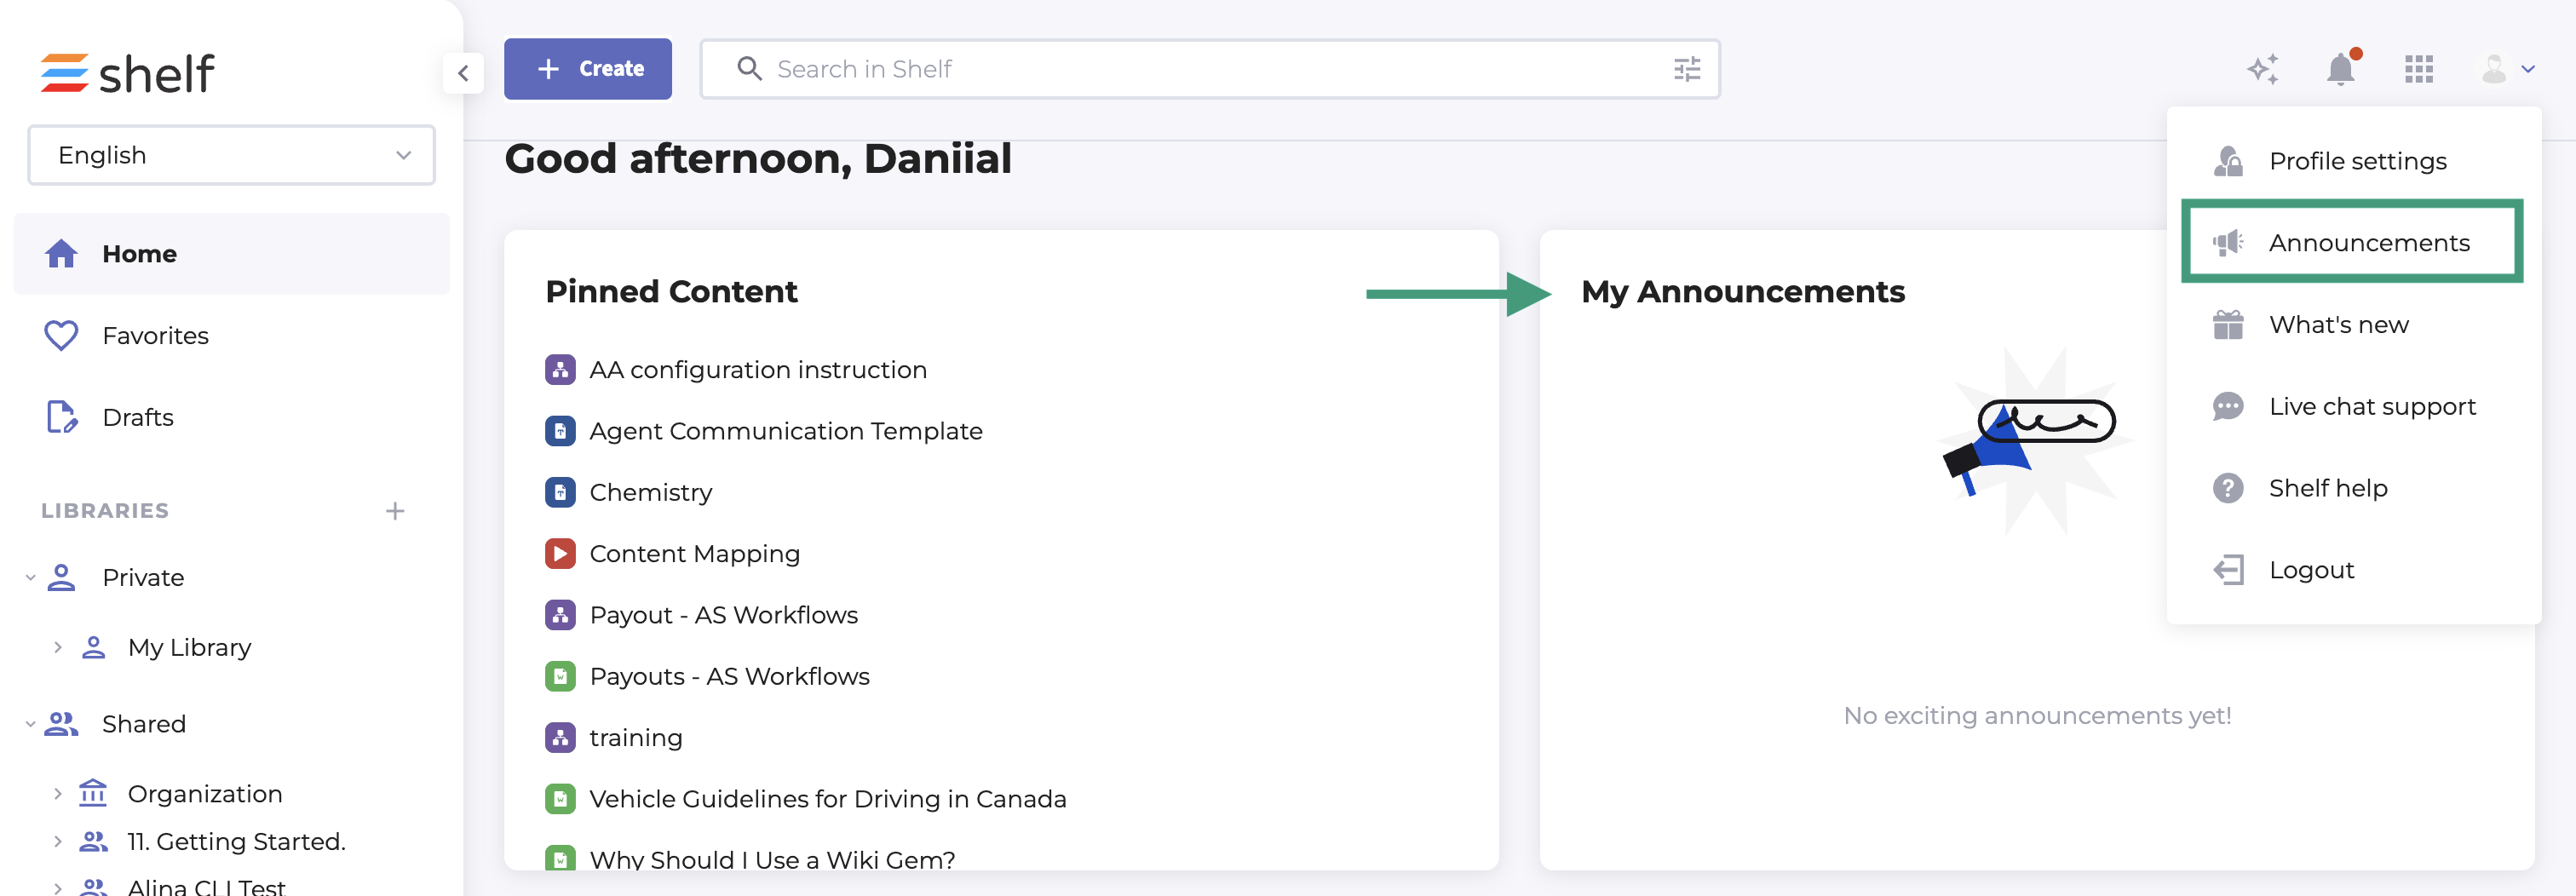Open the English language dropdown
The height and width of the screenshot is (896, 2576).
[x=231, y=155]
